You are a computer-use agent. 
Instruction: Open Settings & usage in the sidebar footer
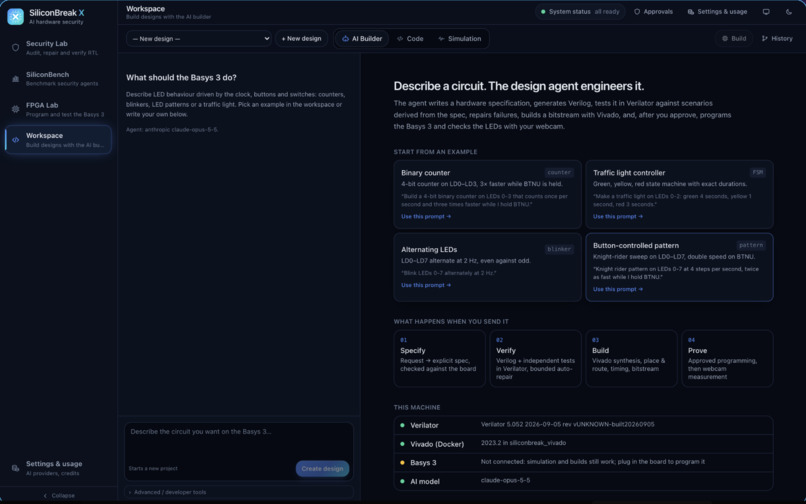point(58,468)
